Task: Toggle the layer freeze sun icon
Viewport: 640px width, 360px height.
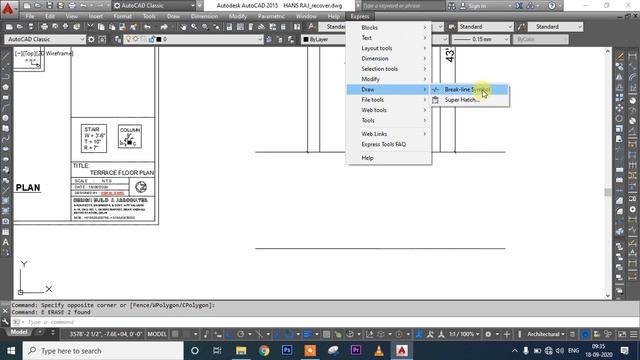Action: pyautogui.click(x=136, y=39)
